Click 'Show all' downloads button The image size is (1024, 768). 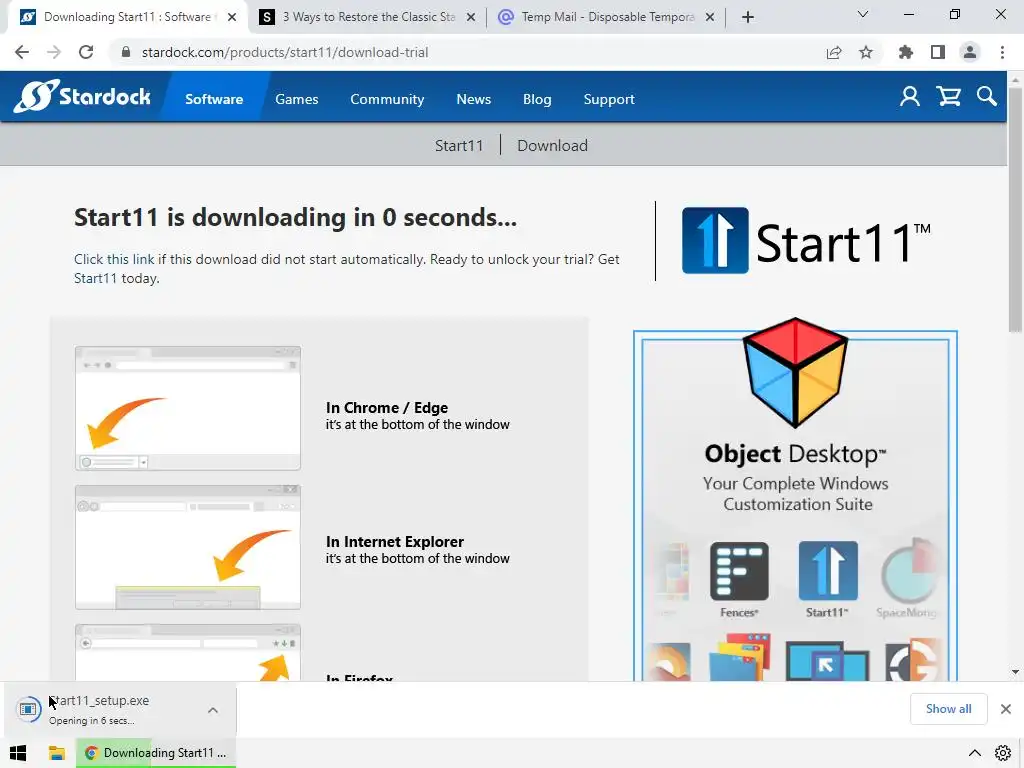[x=948, y=709]
